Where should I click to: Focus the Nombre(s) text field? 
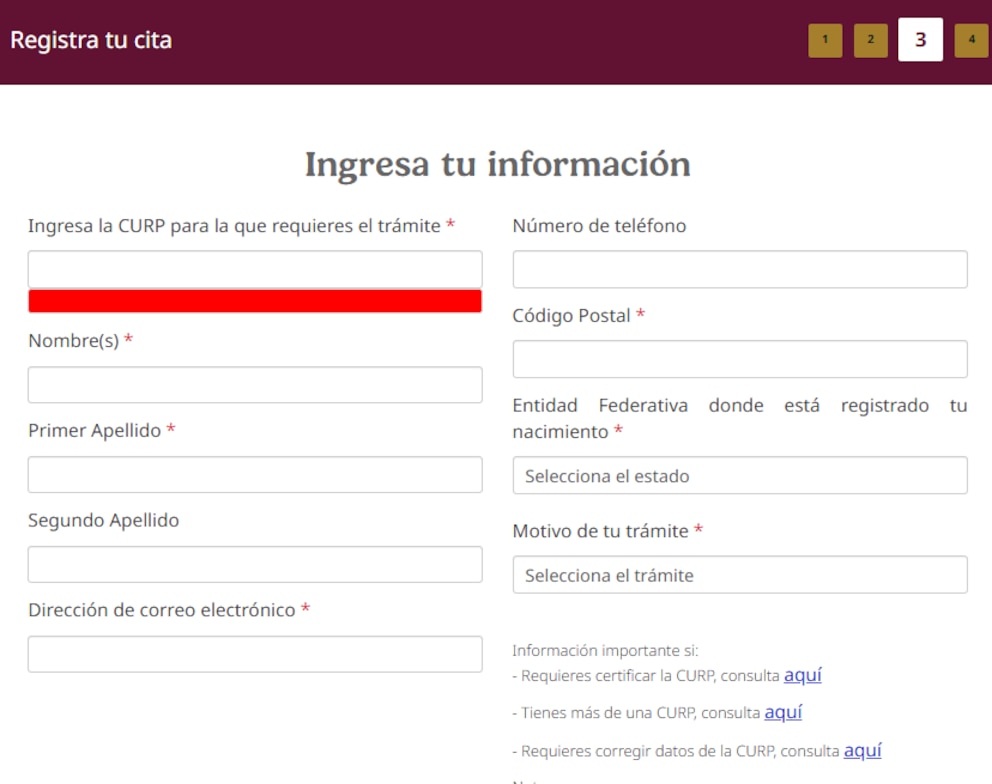(255, 385)
